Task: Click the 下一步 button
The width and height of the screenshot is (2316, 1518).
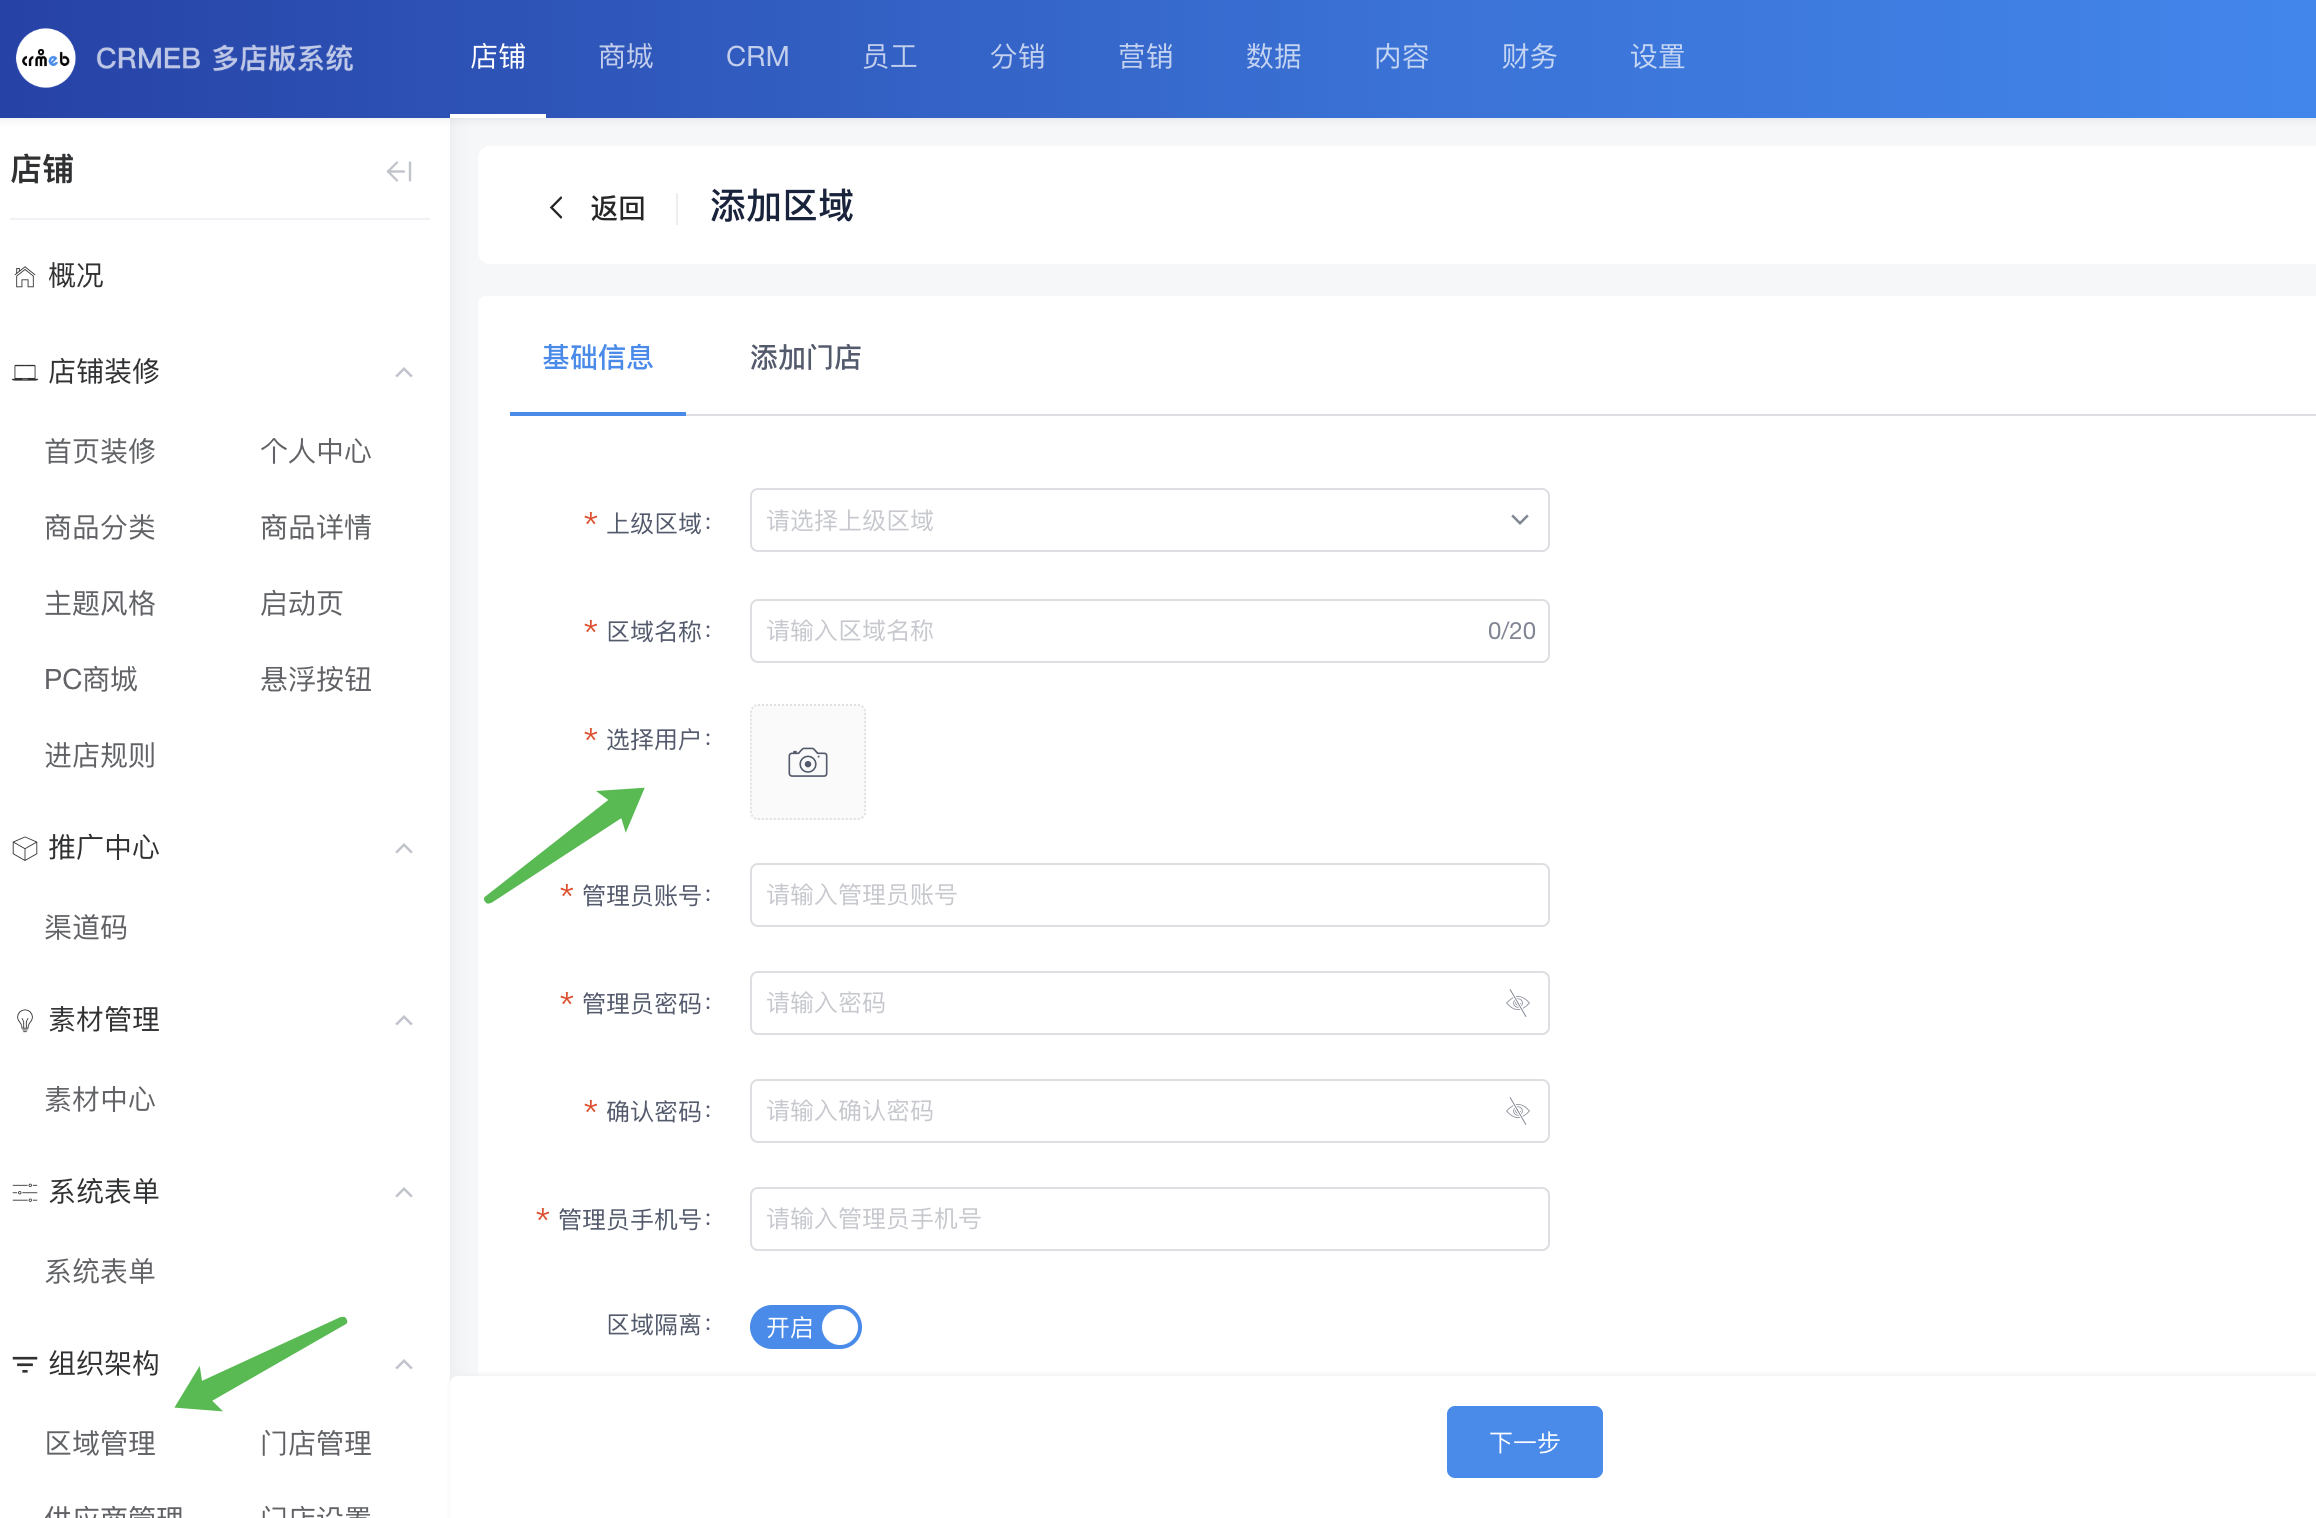Action: tap(1523, 1441)
